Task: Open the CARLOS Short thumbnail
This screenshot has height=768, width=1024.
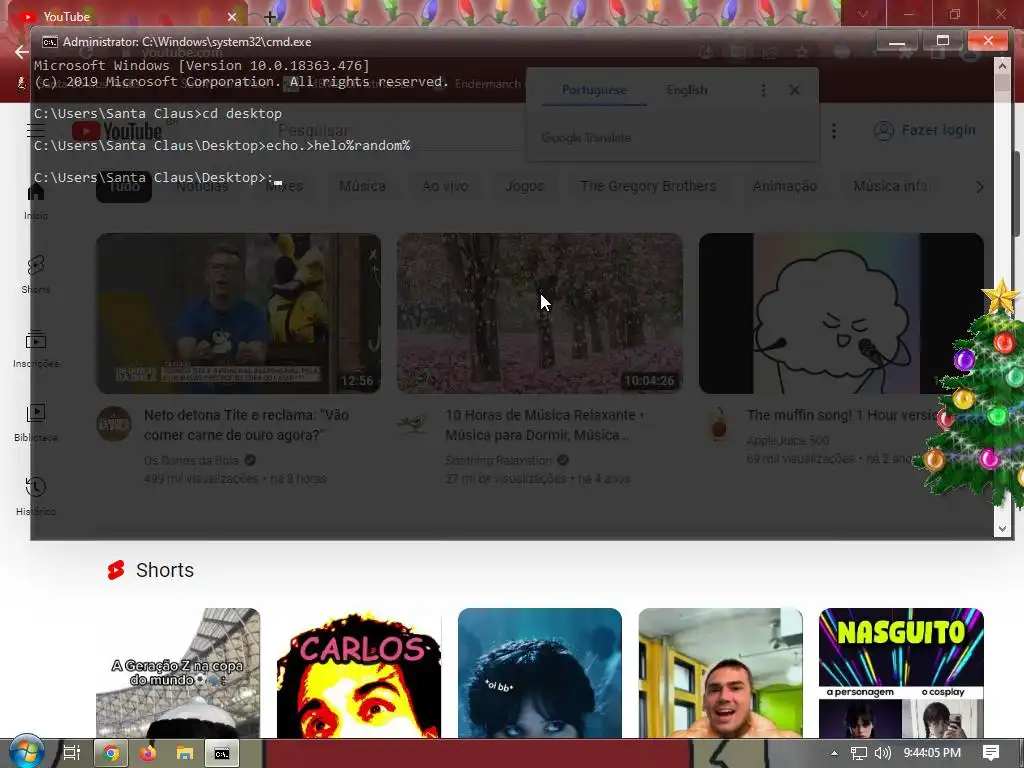Action: pyautogui.click(x=359, y=673)
